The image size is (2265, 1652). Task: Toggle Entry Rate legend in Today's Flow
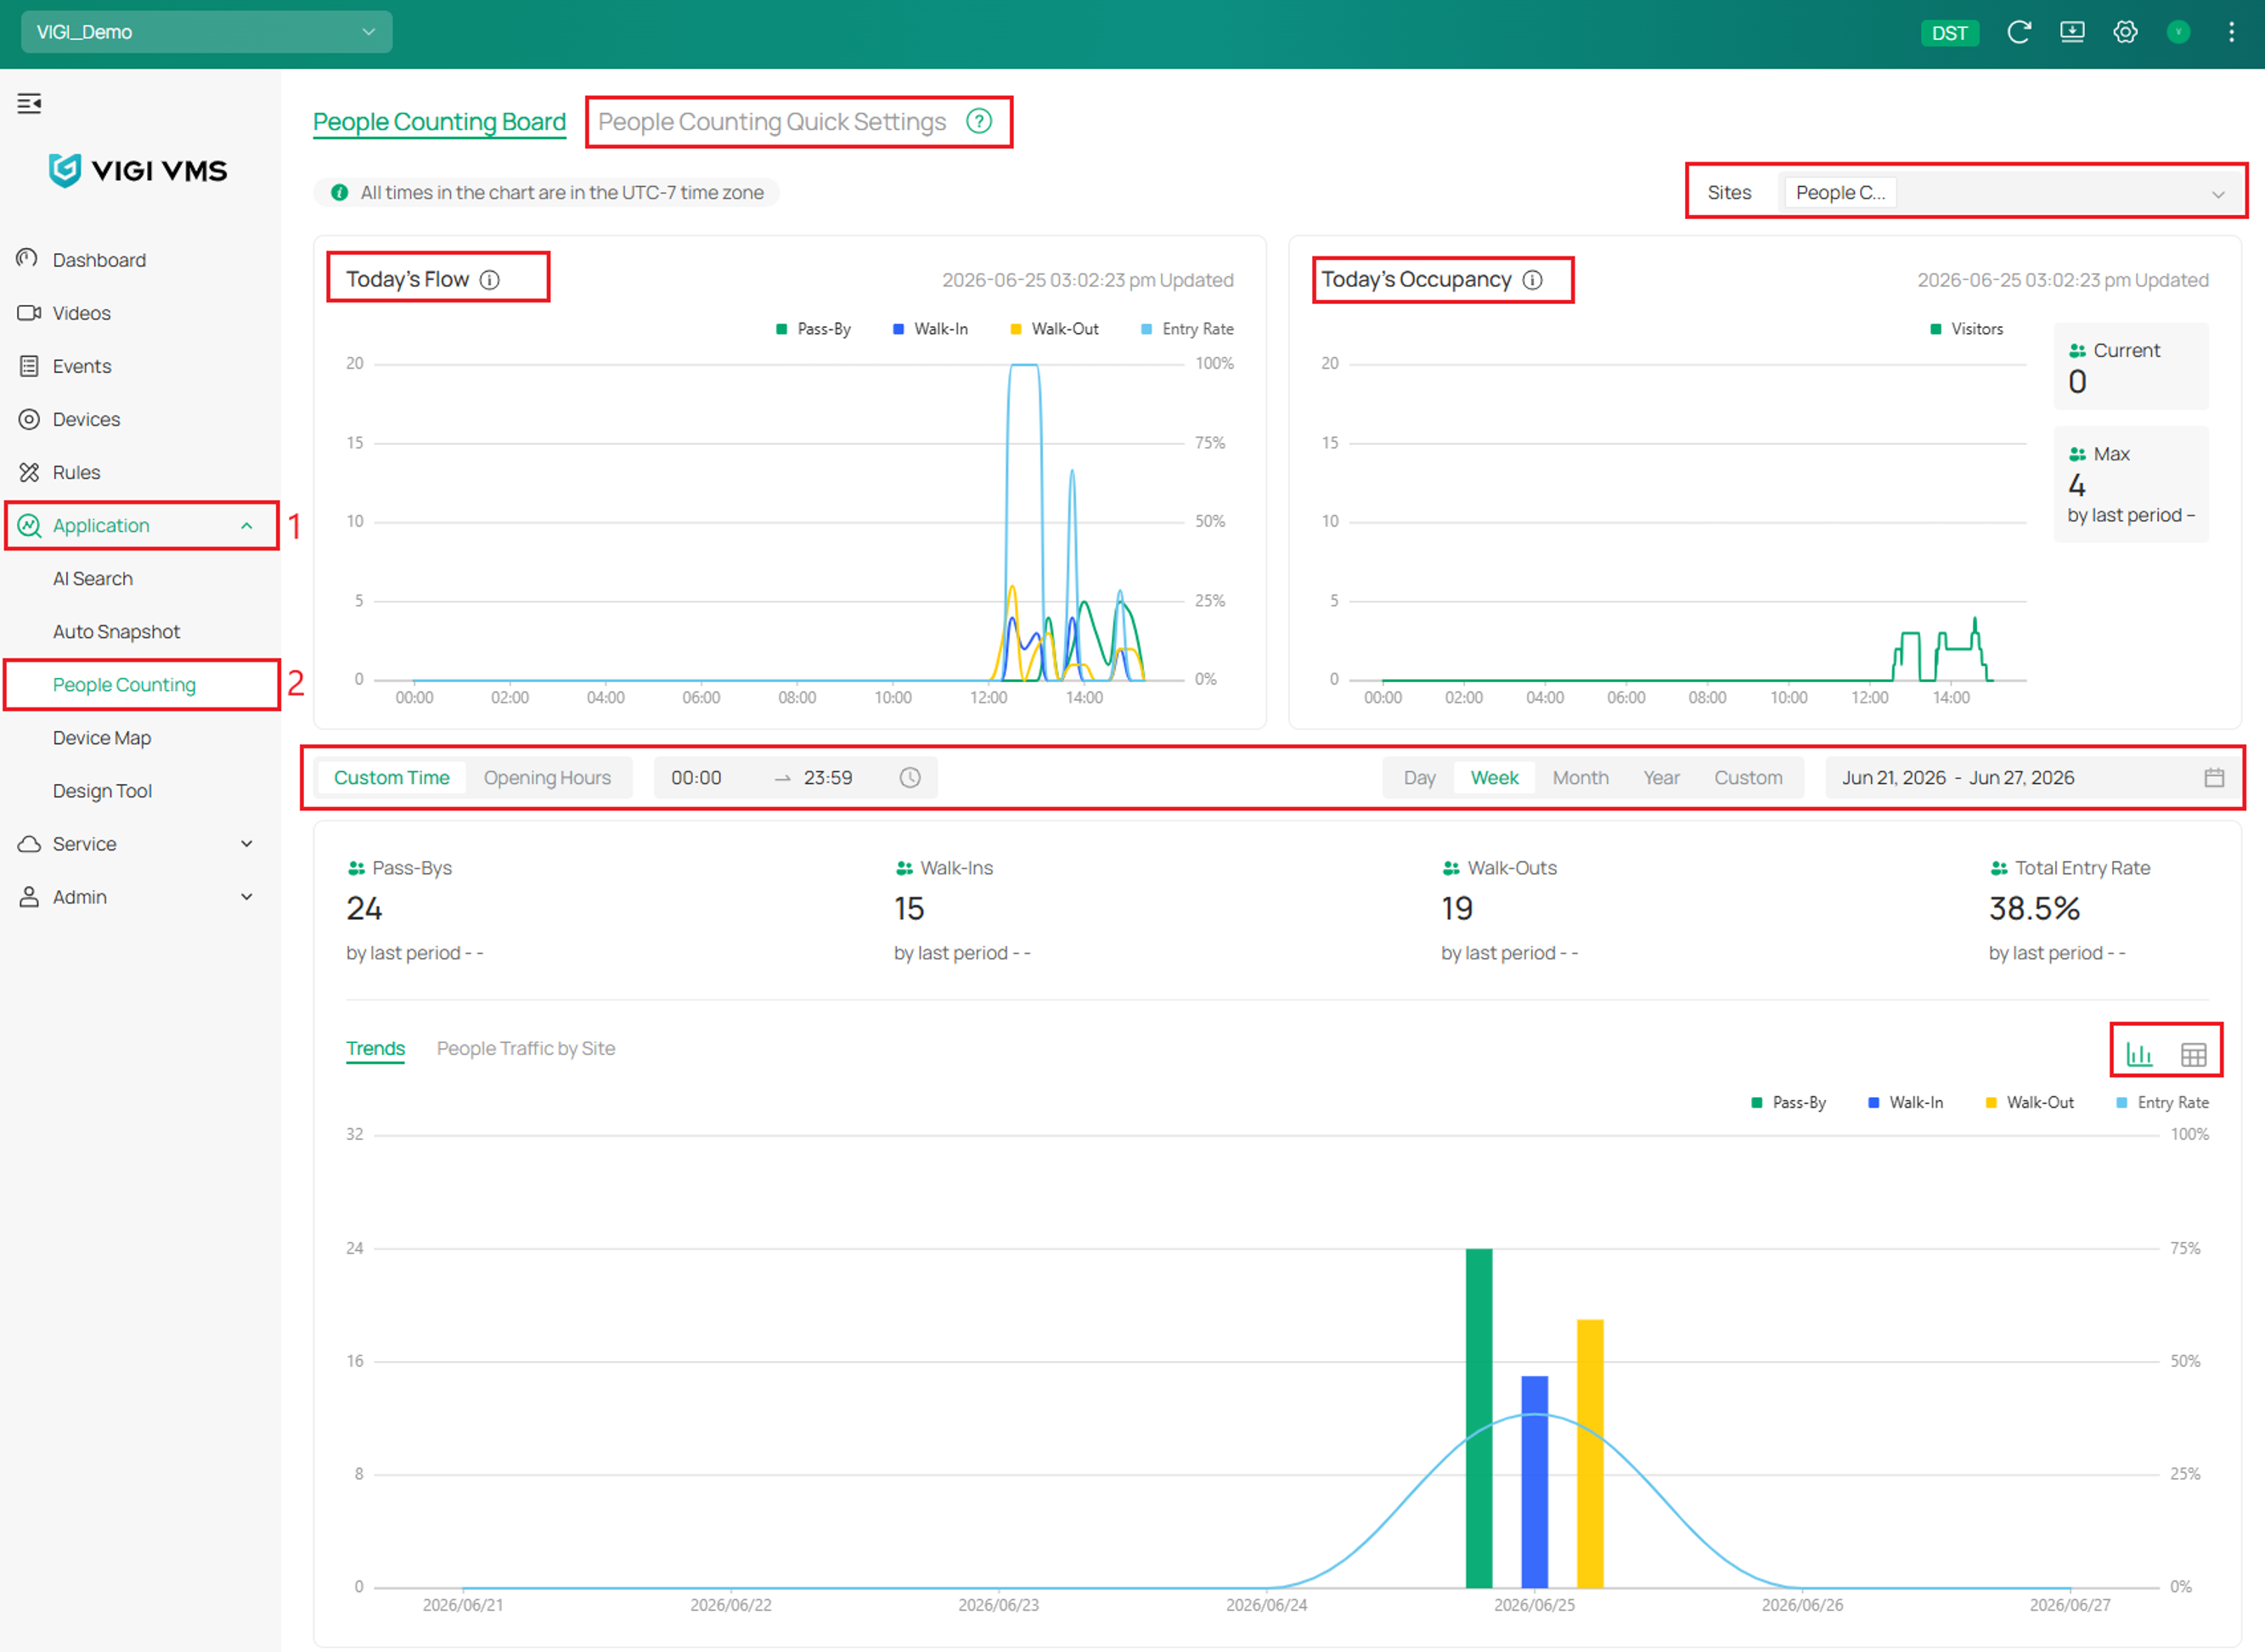point(1187,329)
